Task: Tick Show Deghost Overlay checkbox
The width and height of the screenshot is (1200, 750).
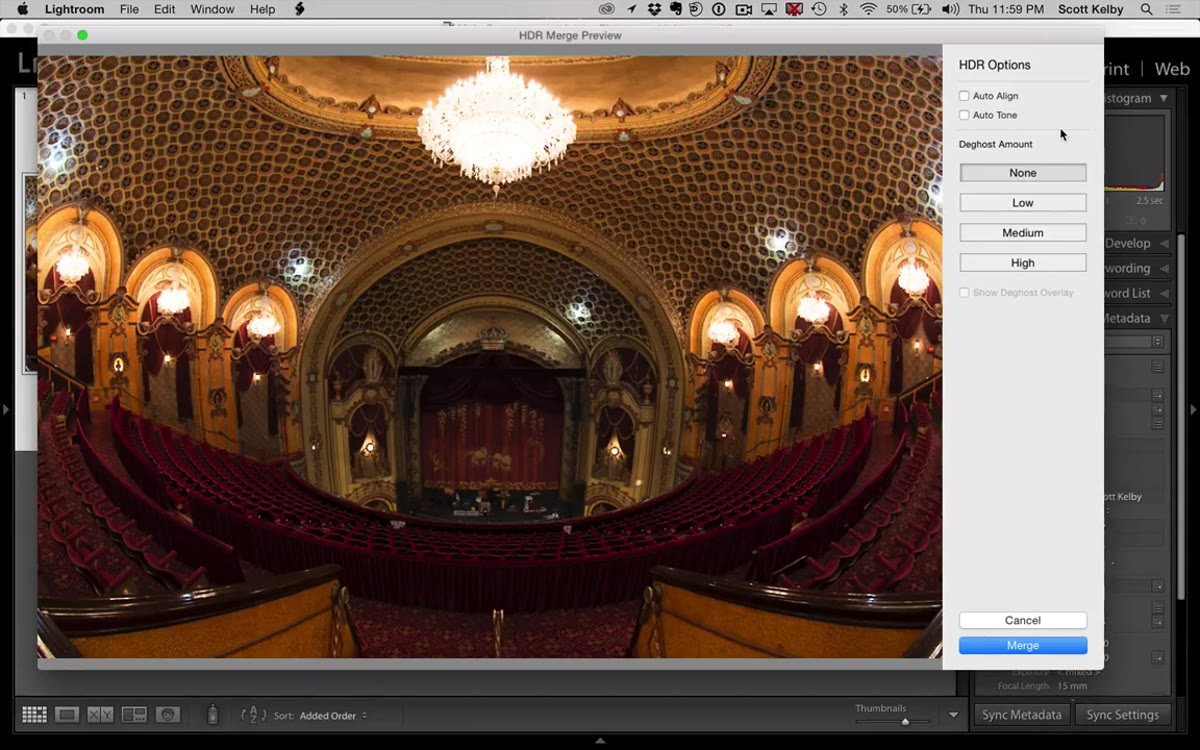Action: tap(964, 293)
